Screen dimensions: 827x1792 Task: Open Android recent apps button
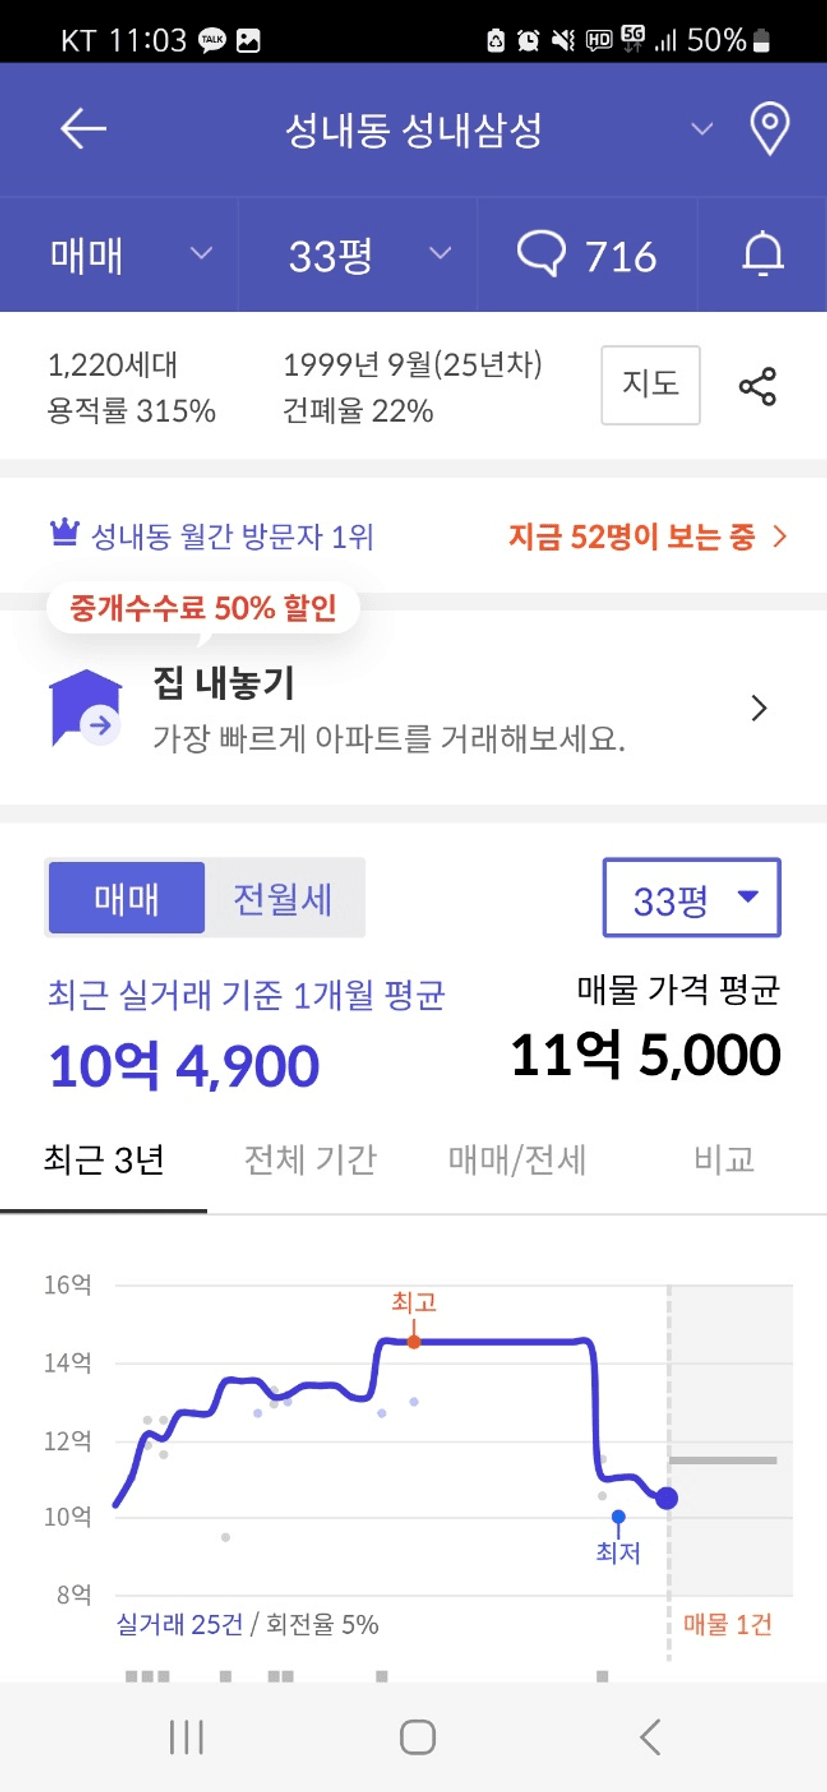[187, 1737]
